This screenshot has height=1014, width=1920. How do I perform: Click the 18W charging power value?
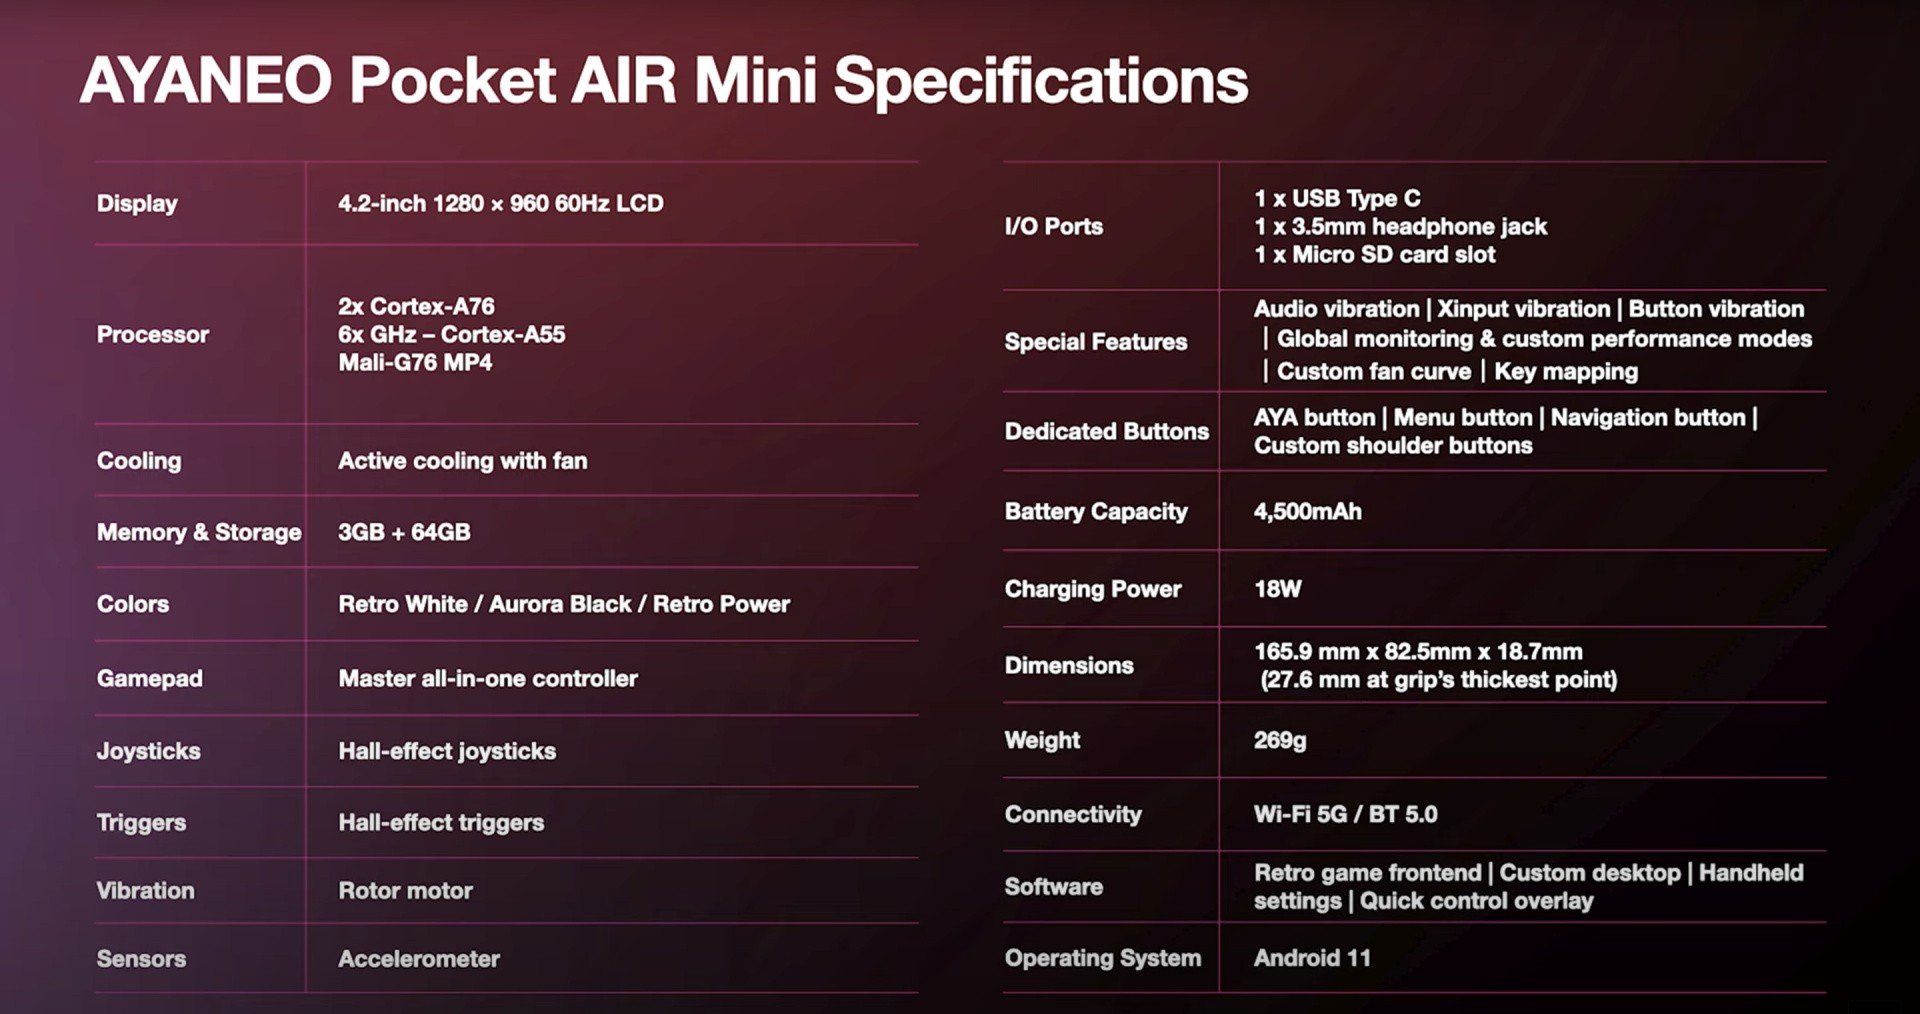(x=1278, y=589)
